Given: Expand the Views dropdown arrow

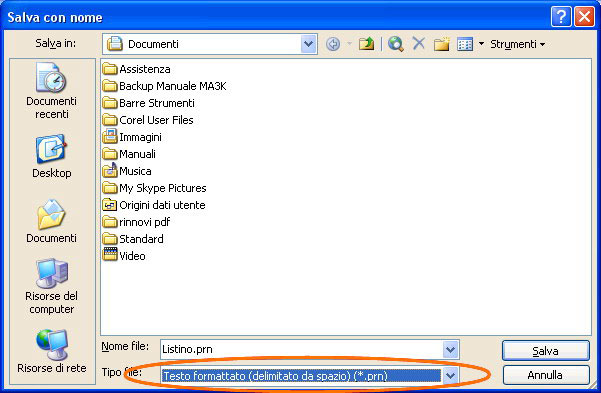Looking at the screenshot, I should coord(481,44).
